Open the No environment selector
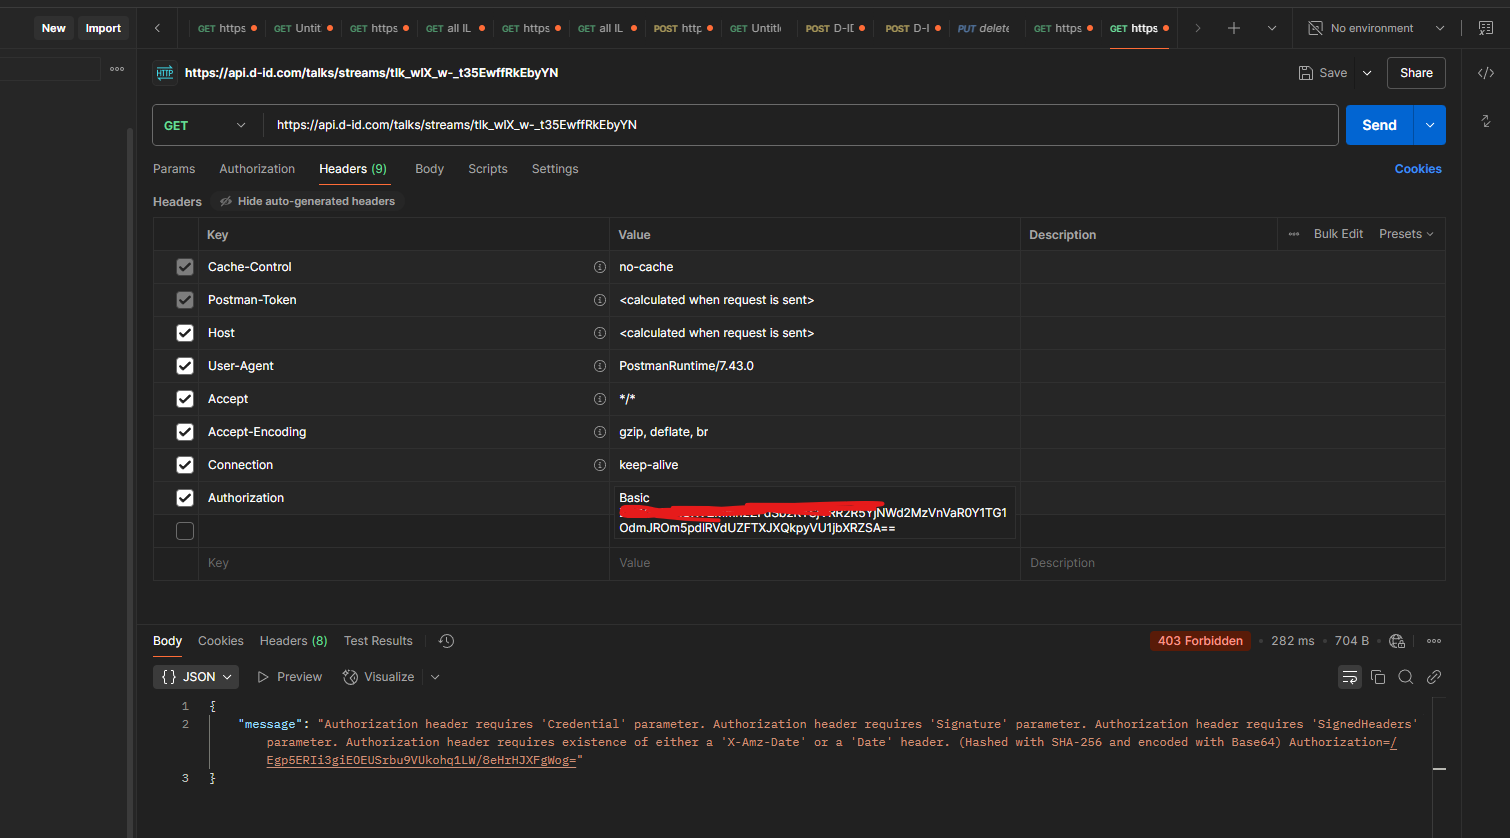The width and height of the screenshot is (1510, 838). [x=1376, y=28]
